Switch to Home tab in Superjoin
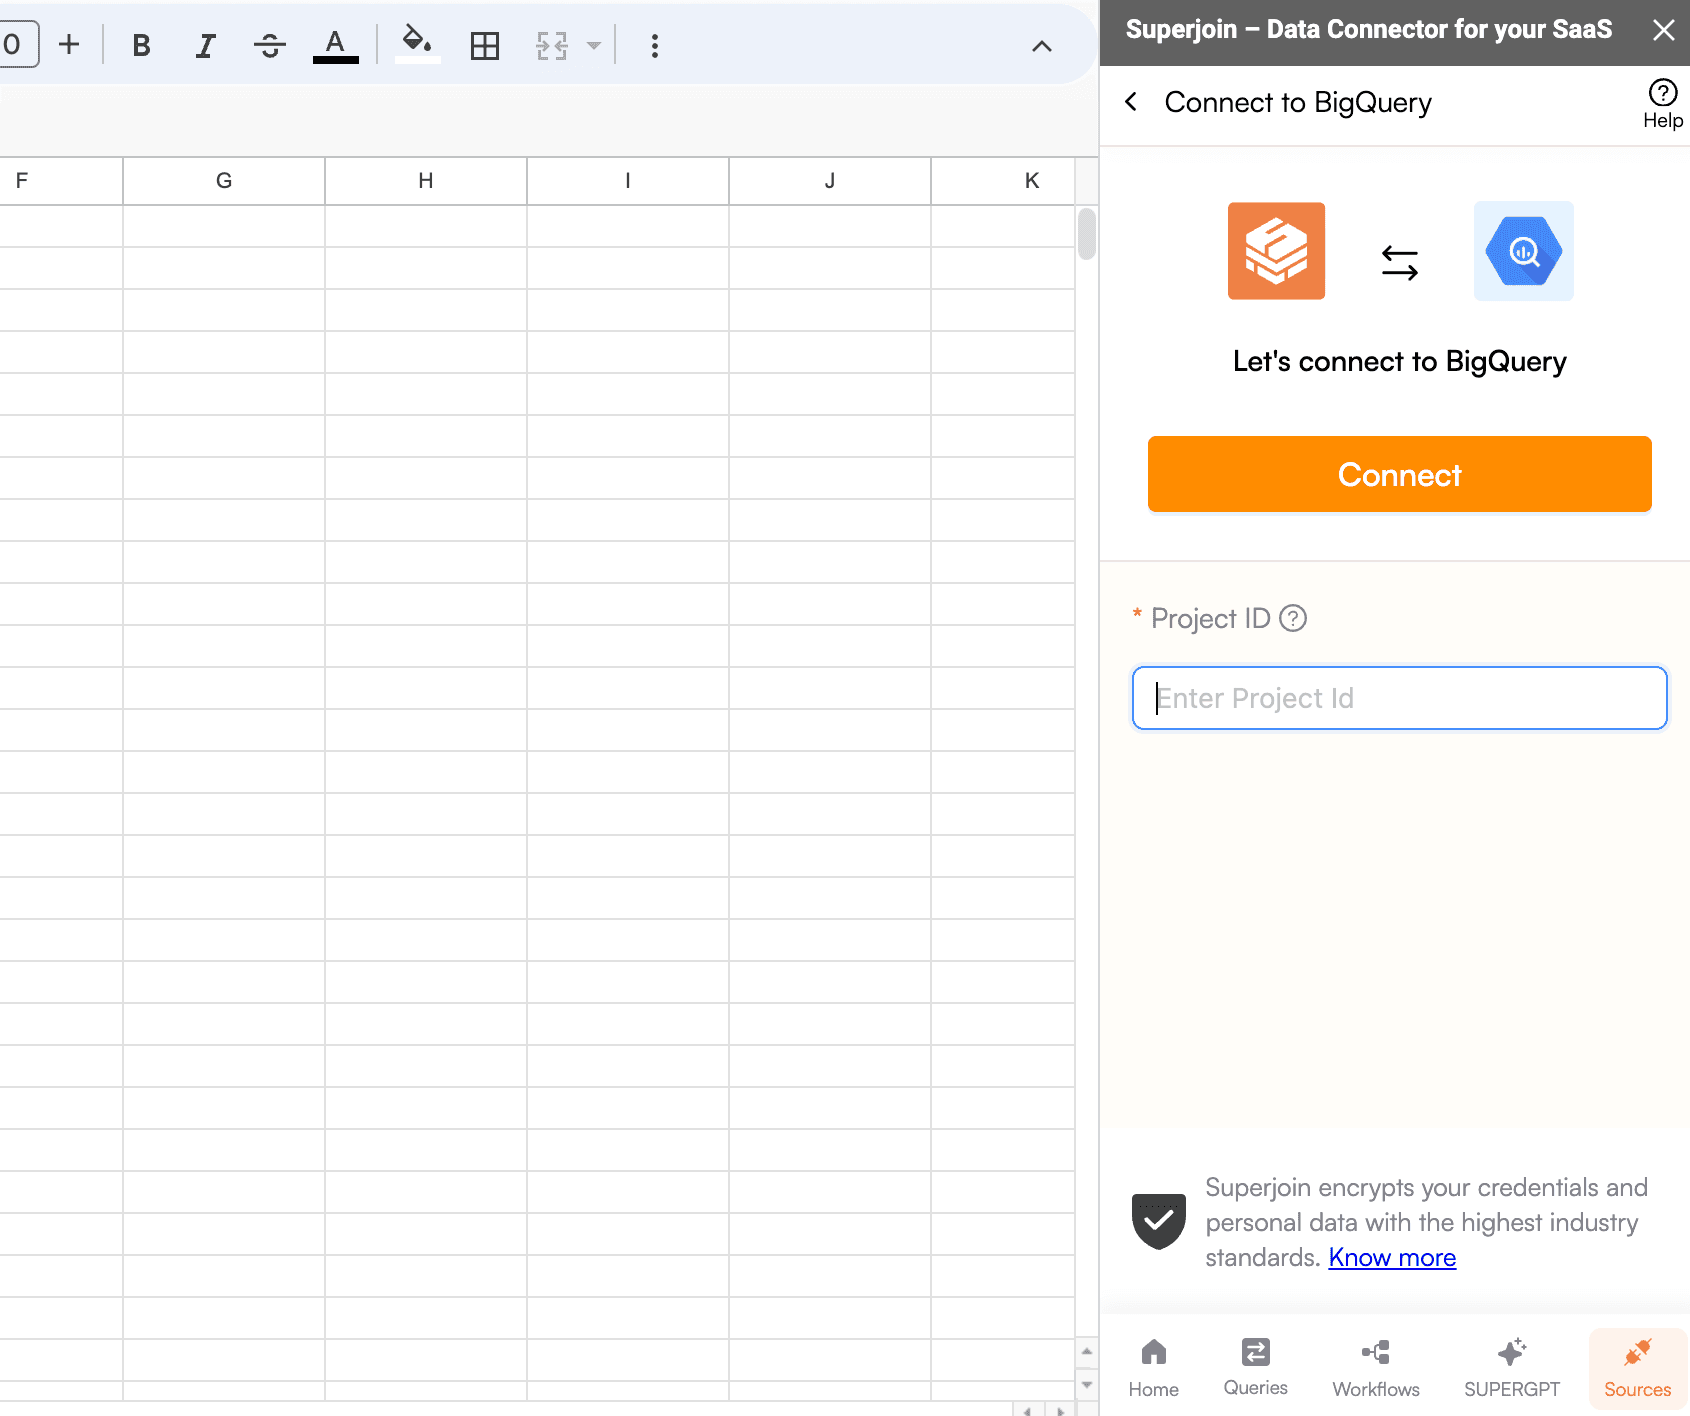Screen dimensions: 1690x1416 [1153, 1368]
